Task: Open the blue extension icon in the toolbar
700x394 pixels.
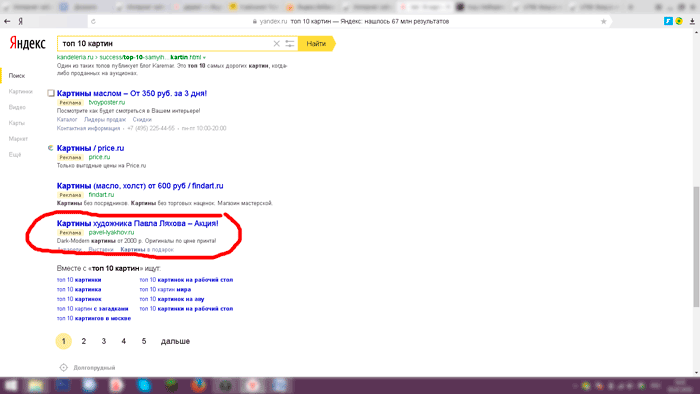Action: pos(668,21)
